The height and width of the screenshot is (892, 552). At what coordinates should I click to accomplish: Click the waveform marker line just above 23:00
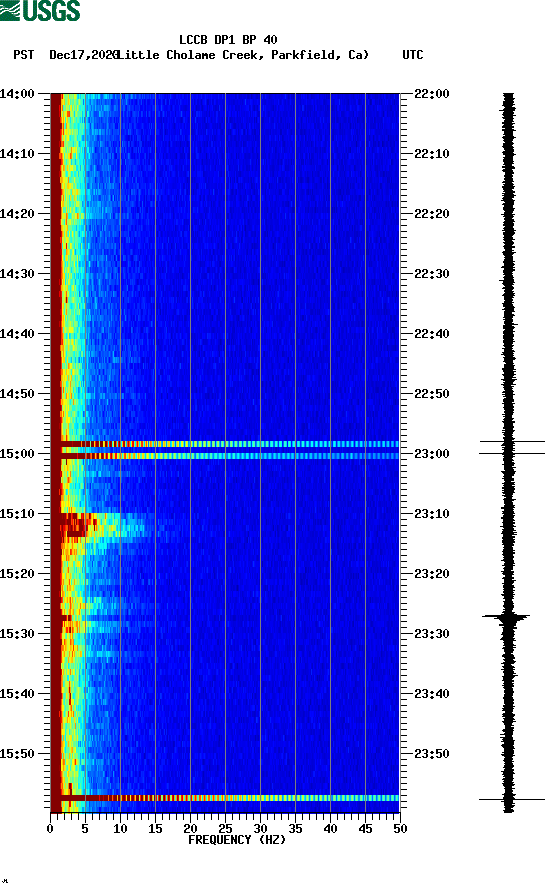(512, 441)
